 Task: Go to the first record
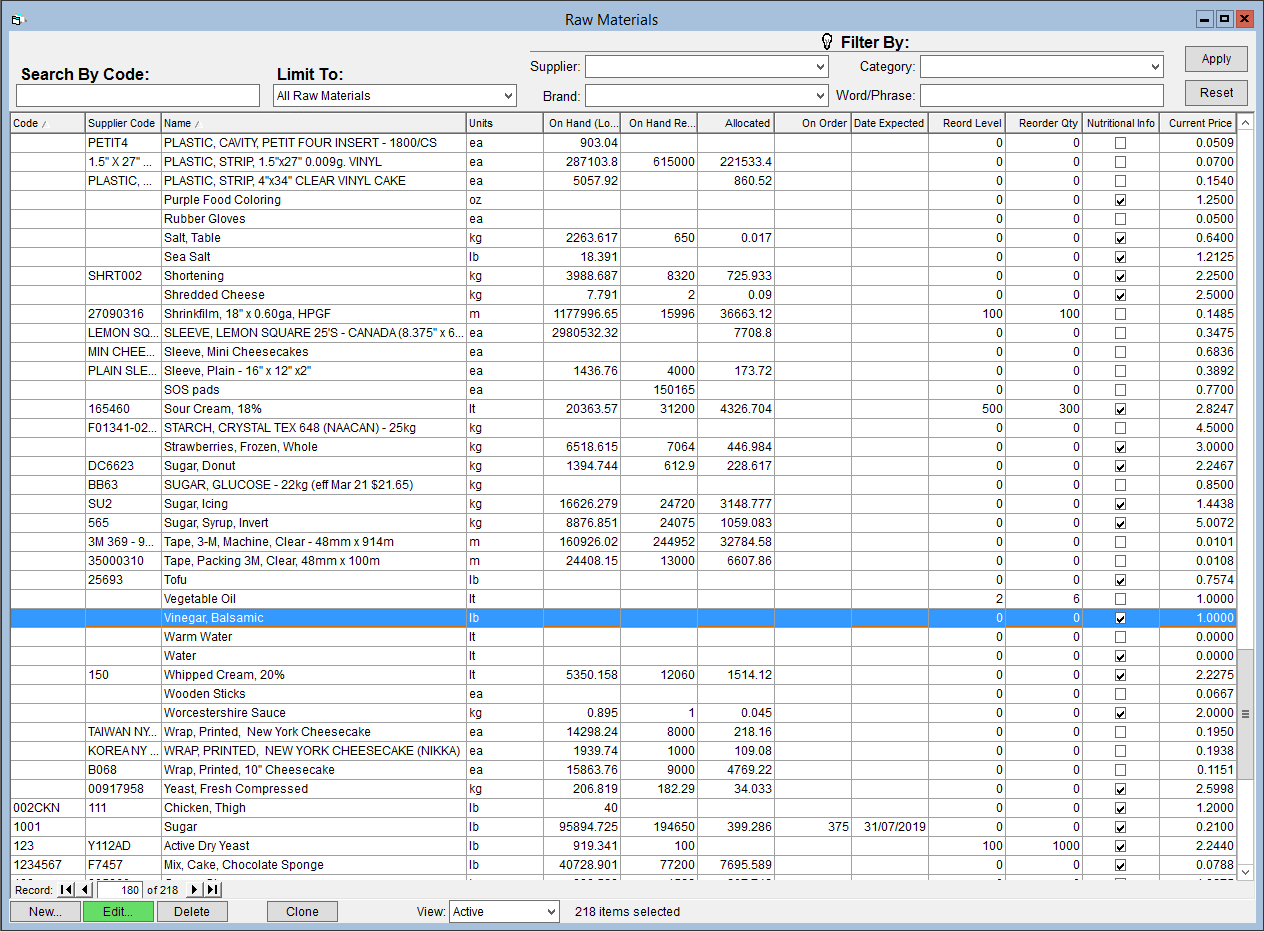66,889
